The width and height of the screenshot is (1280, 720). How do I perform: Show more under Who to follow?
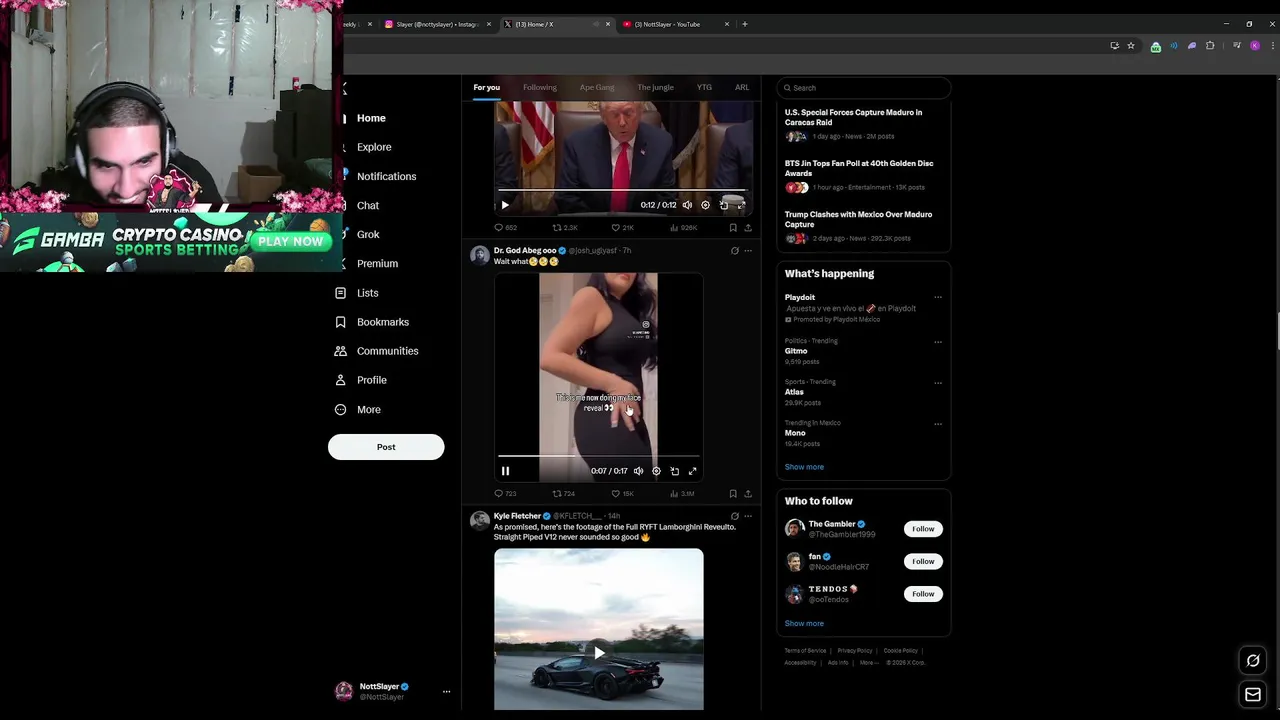tap(804, 624)
